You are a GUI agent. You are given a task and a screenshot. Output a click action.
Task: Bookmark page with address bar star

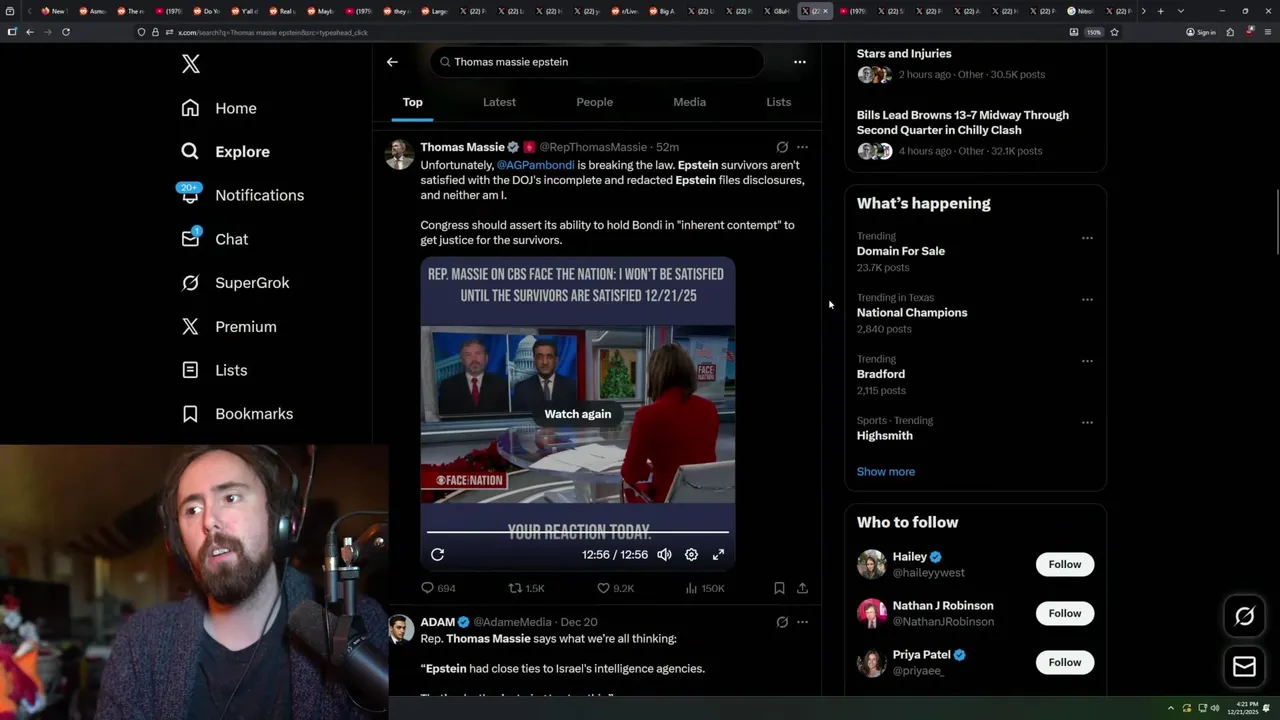(1114, 32)
